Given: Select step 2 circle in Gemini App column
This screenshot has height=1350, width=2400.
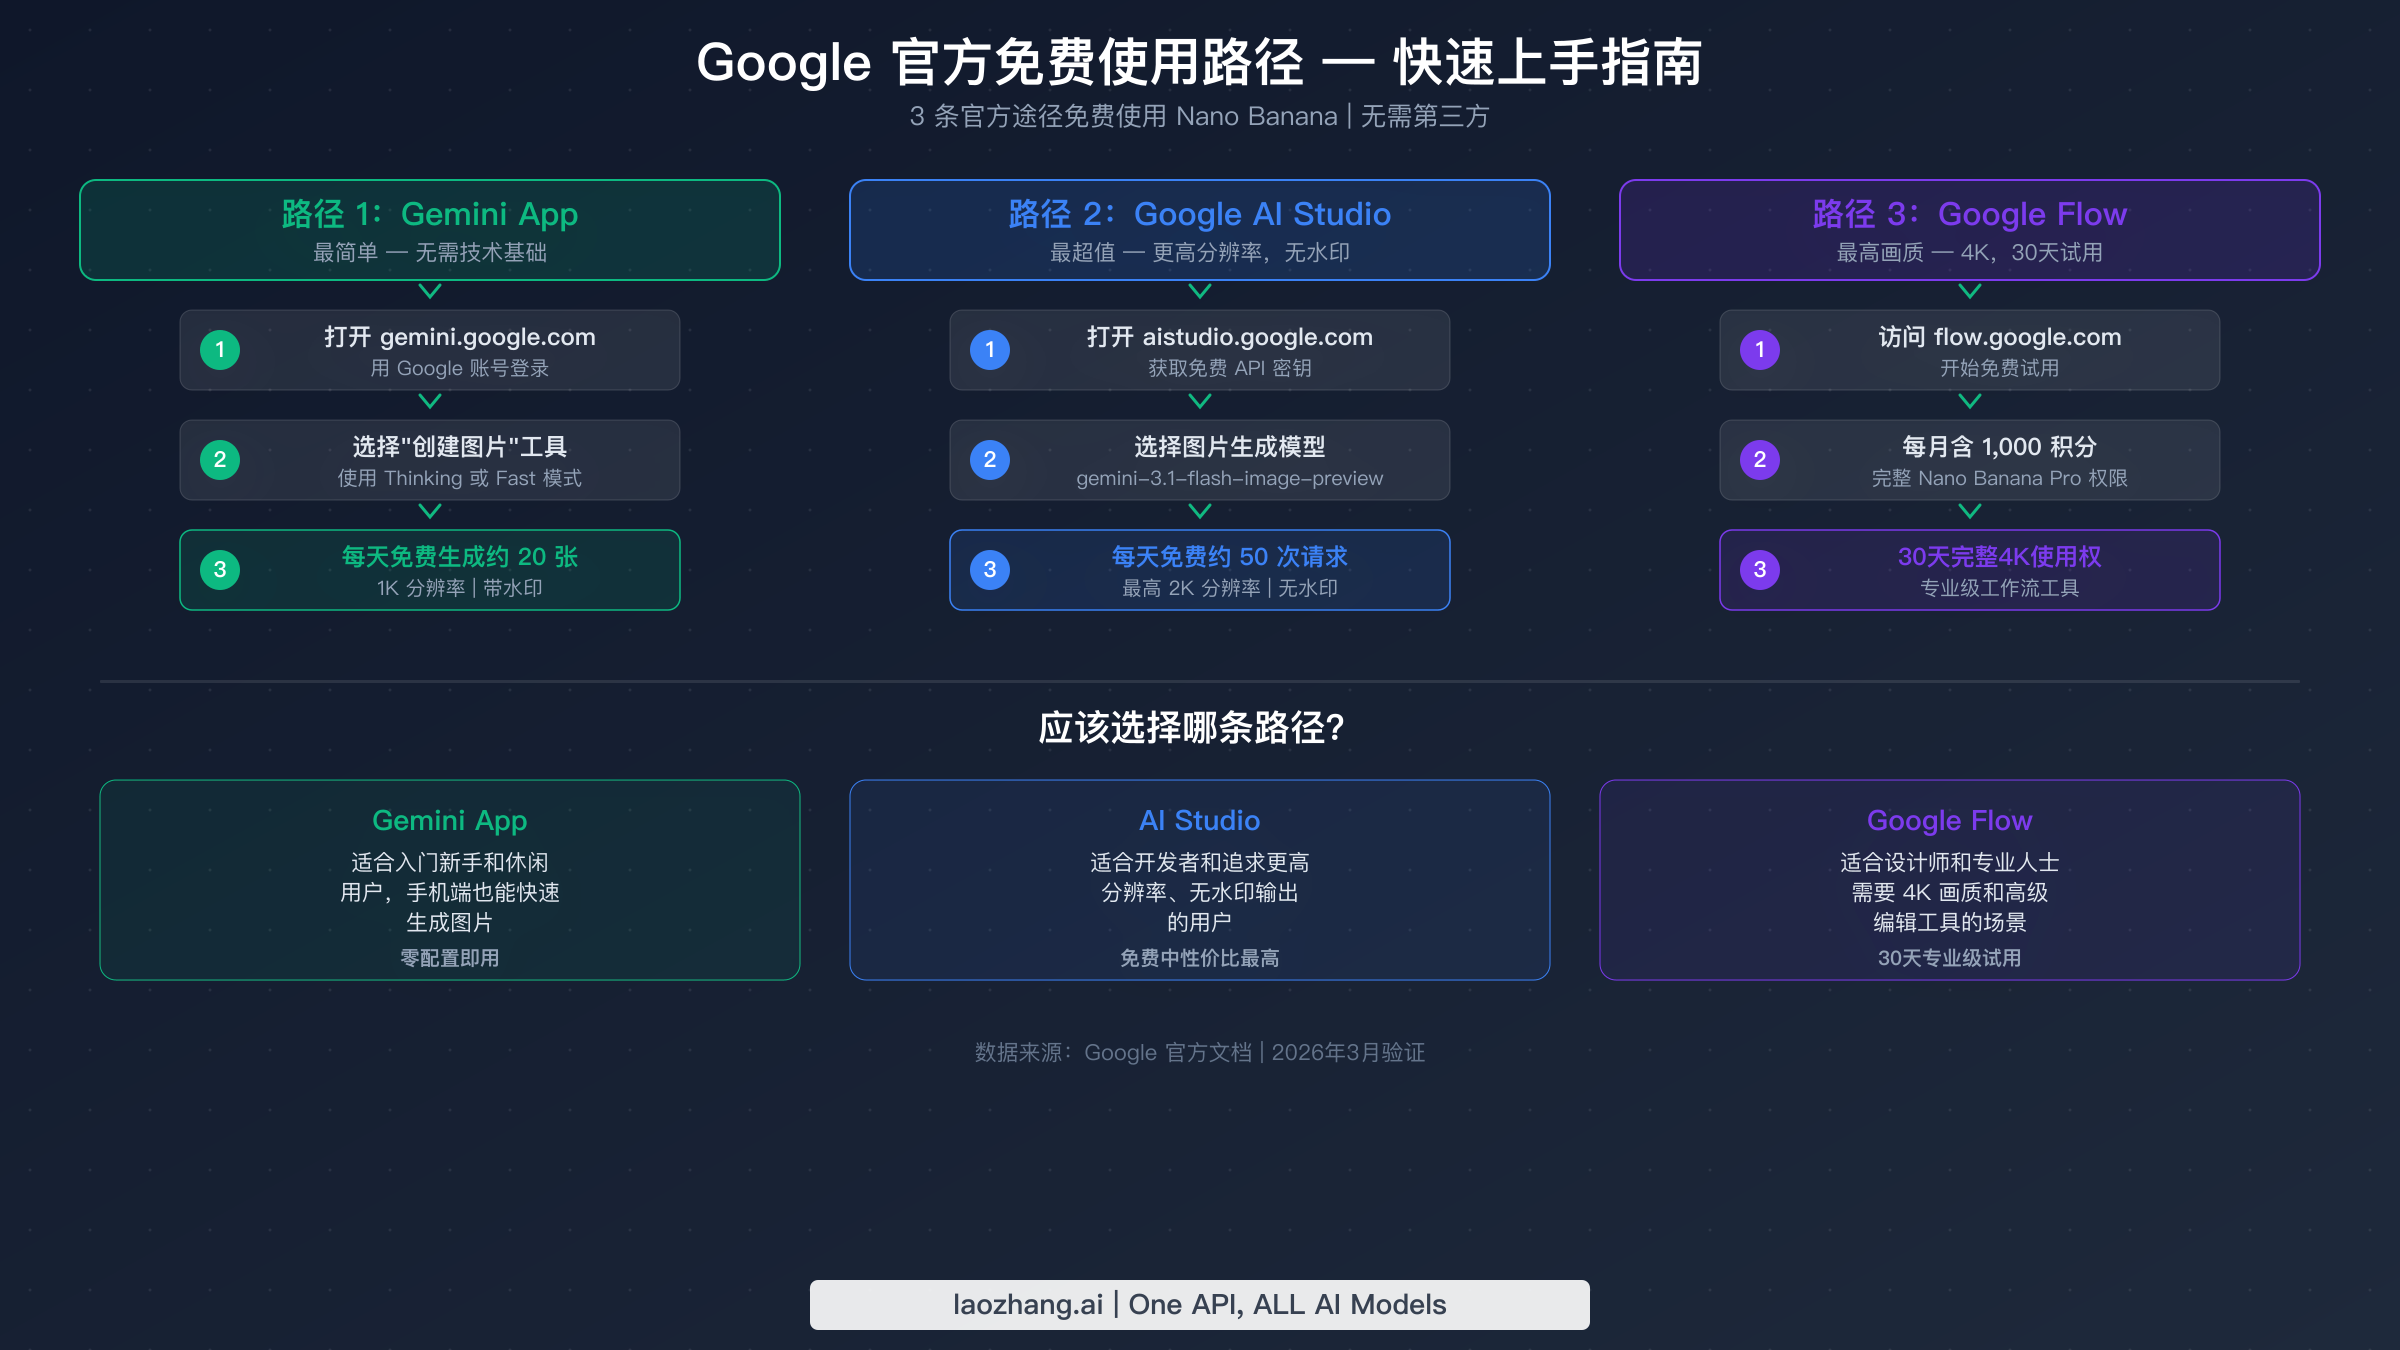Looking at the screenshot, I should tap(220, 460).
